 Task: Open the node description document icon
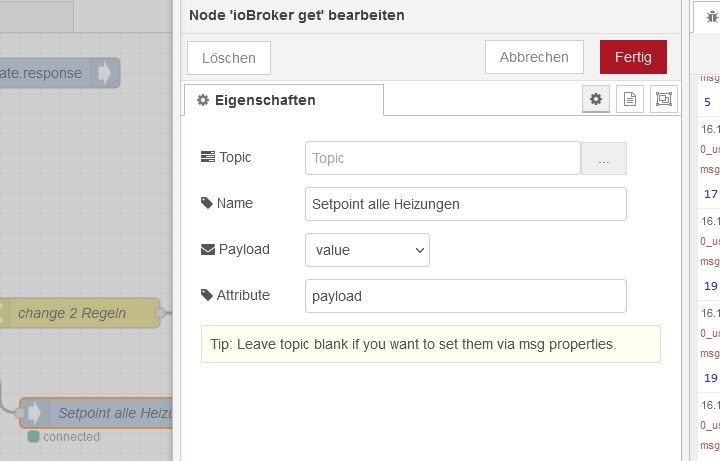[629, 99]
